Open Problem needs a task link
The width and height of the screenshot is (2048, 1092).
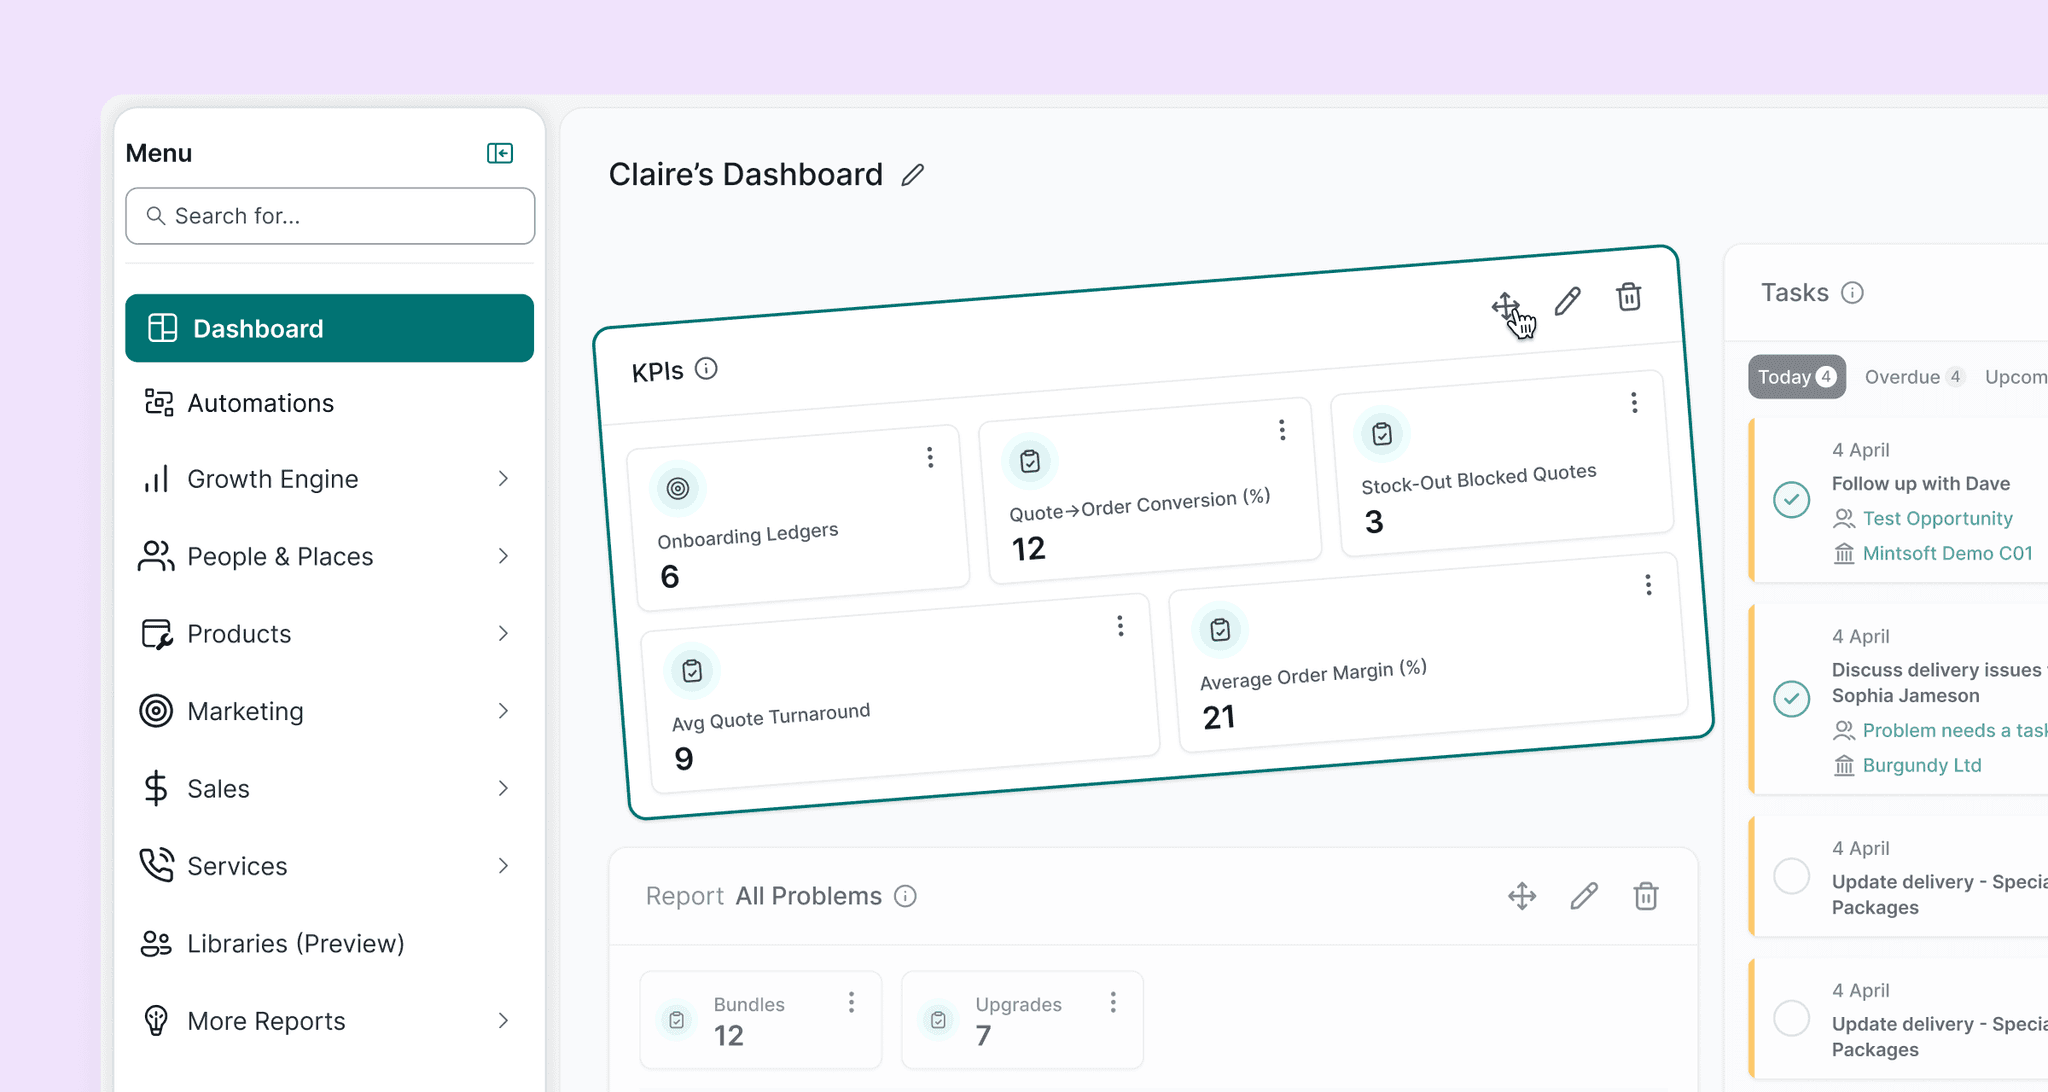click(x=1954, y=731)
